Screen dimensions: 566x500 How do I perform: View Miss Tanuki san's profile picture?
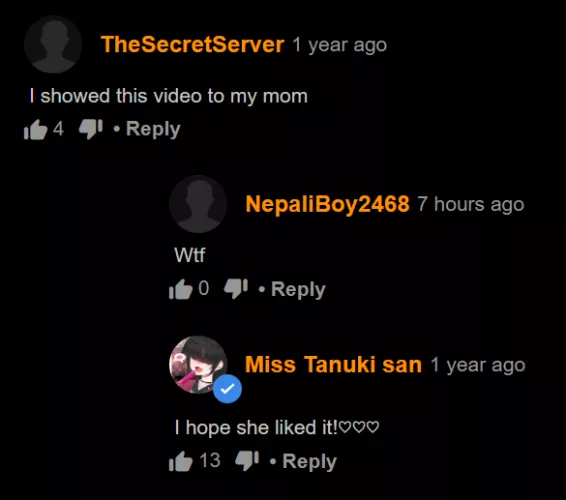pyautogui.click(x=198, y=365)
